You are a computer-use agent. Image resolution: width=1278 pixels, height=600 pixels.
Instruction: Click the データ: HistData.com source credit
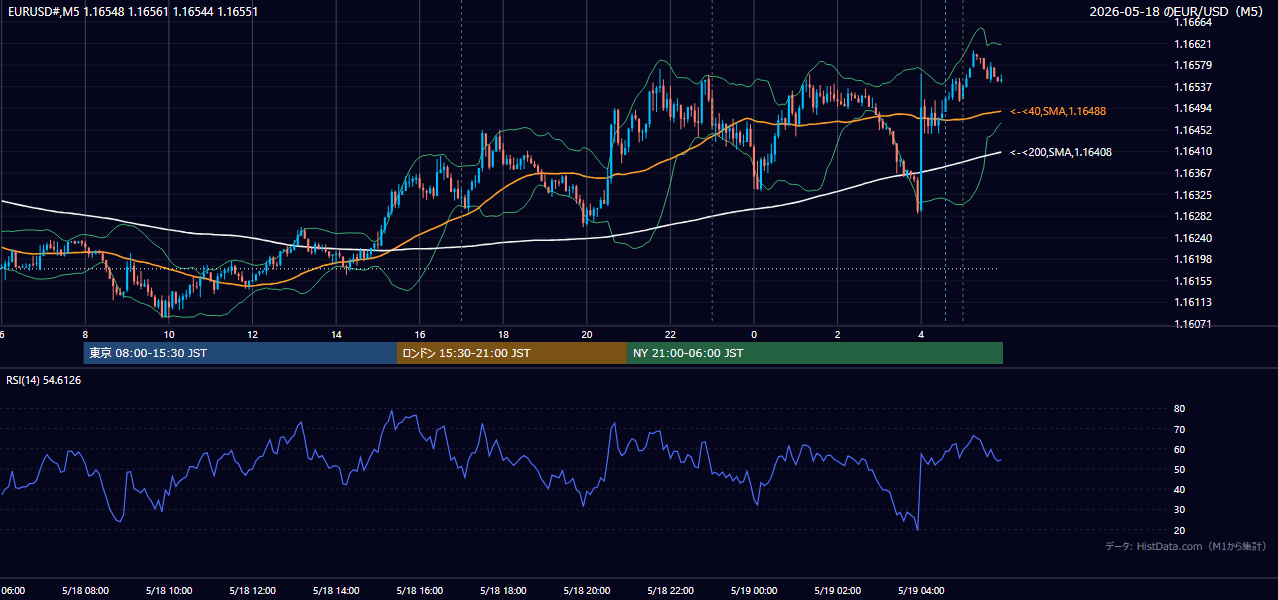1185,546
